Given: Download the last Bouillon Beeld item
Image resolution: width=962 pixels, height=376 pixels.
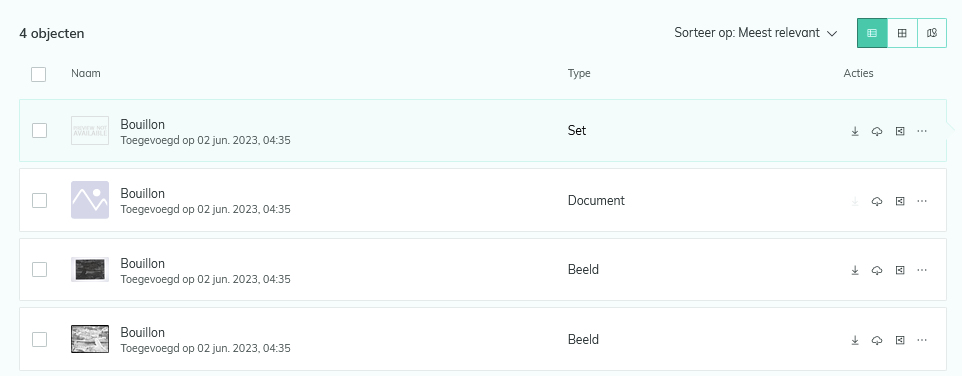Looking at the screenshot, I should click(855, 340).
